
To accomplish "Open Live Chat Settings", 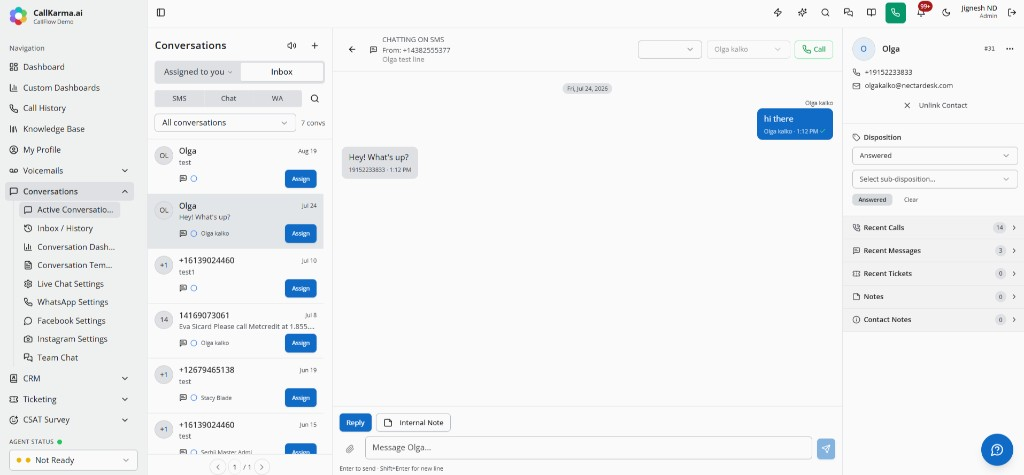I will click(x=70, y=284).
